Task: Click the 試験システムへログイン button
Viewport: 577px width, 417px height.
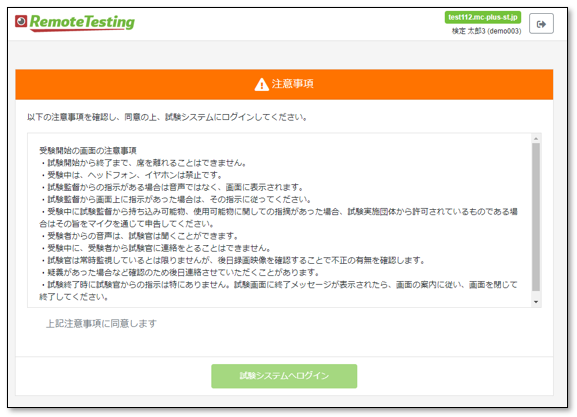Action: click(284, 376)
